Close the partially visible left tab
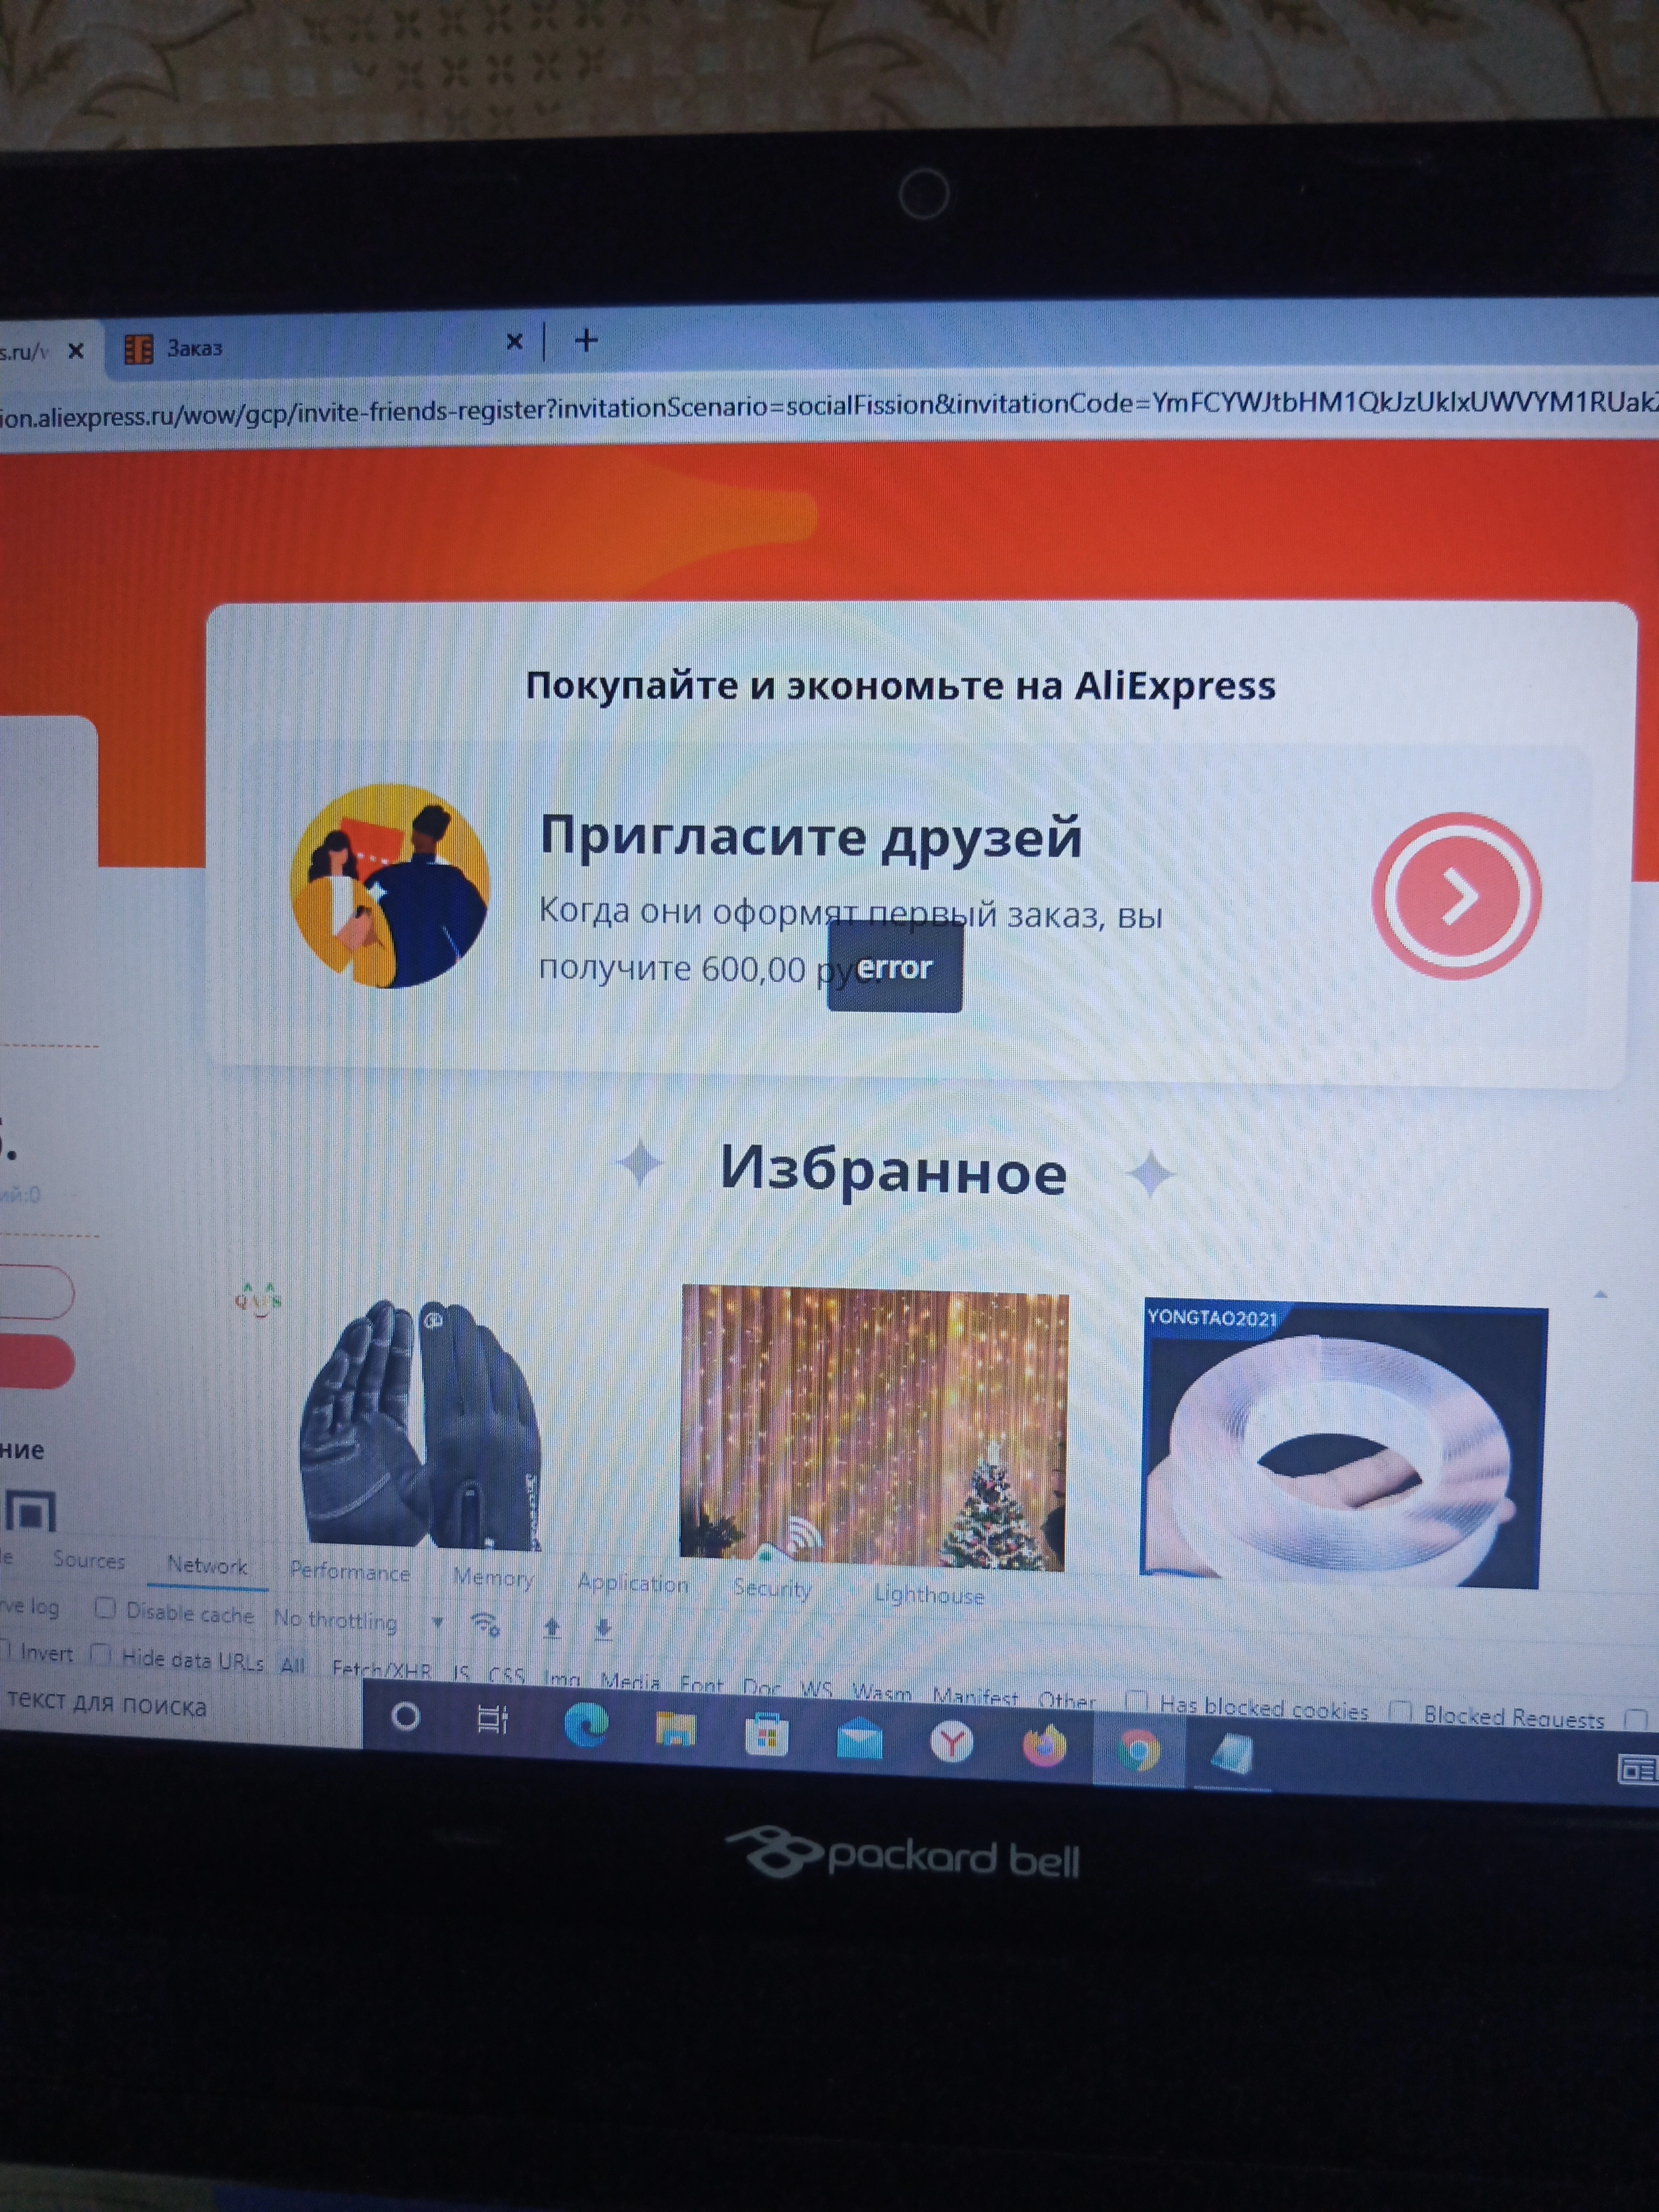The height and width of the screenshot is (2212, 1659). (x=76, y=351)
